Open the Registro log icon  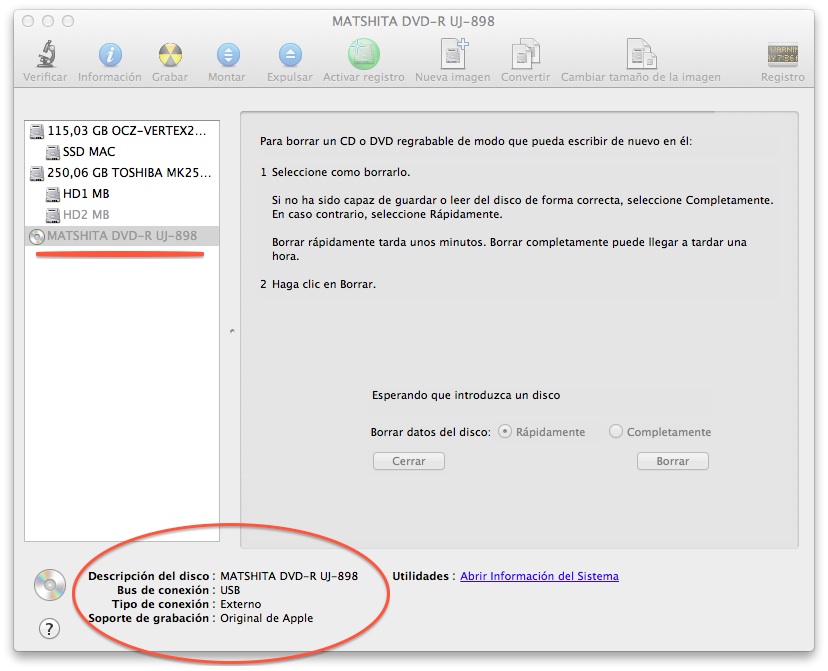[x=782, y=55]
